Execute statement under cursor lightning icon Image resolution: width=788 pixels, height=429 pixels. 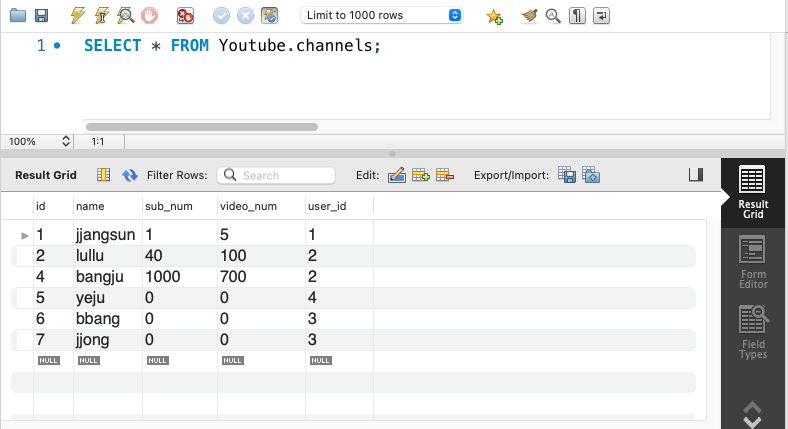(x=102, y=16)
